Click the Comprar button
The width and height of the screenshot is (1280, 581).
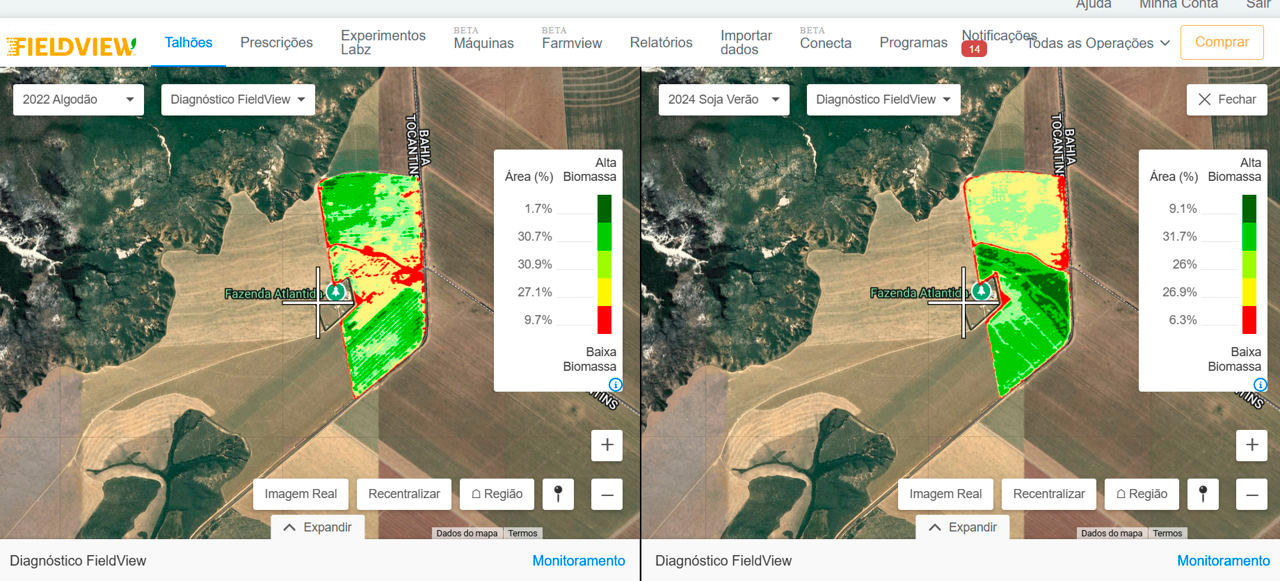click(x=1222, y=42)
